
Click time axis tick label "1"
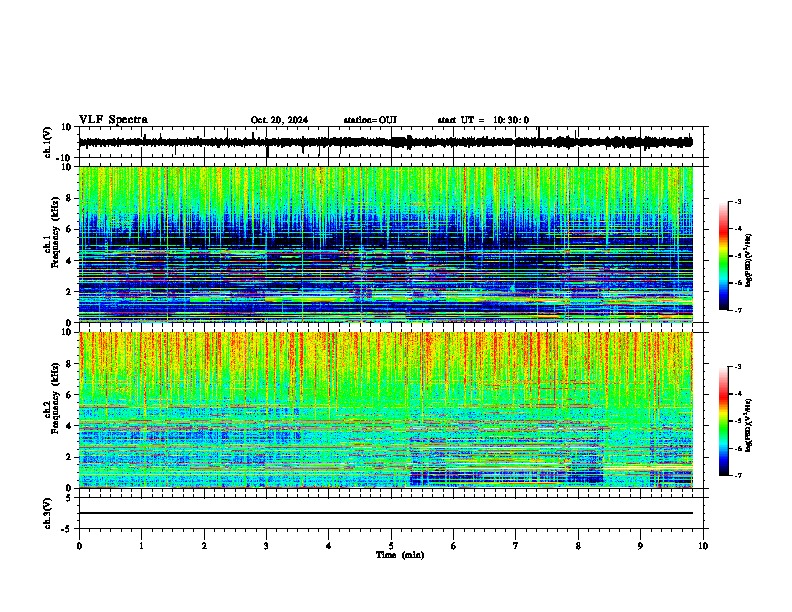[141, 546]
